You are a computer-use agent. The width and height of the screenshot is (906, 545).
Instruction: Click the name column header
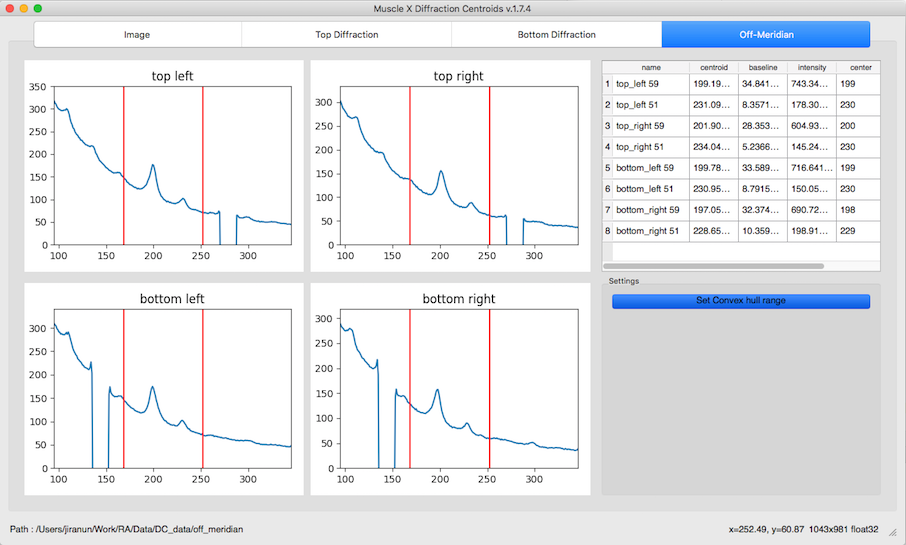coord(651,68)
